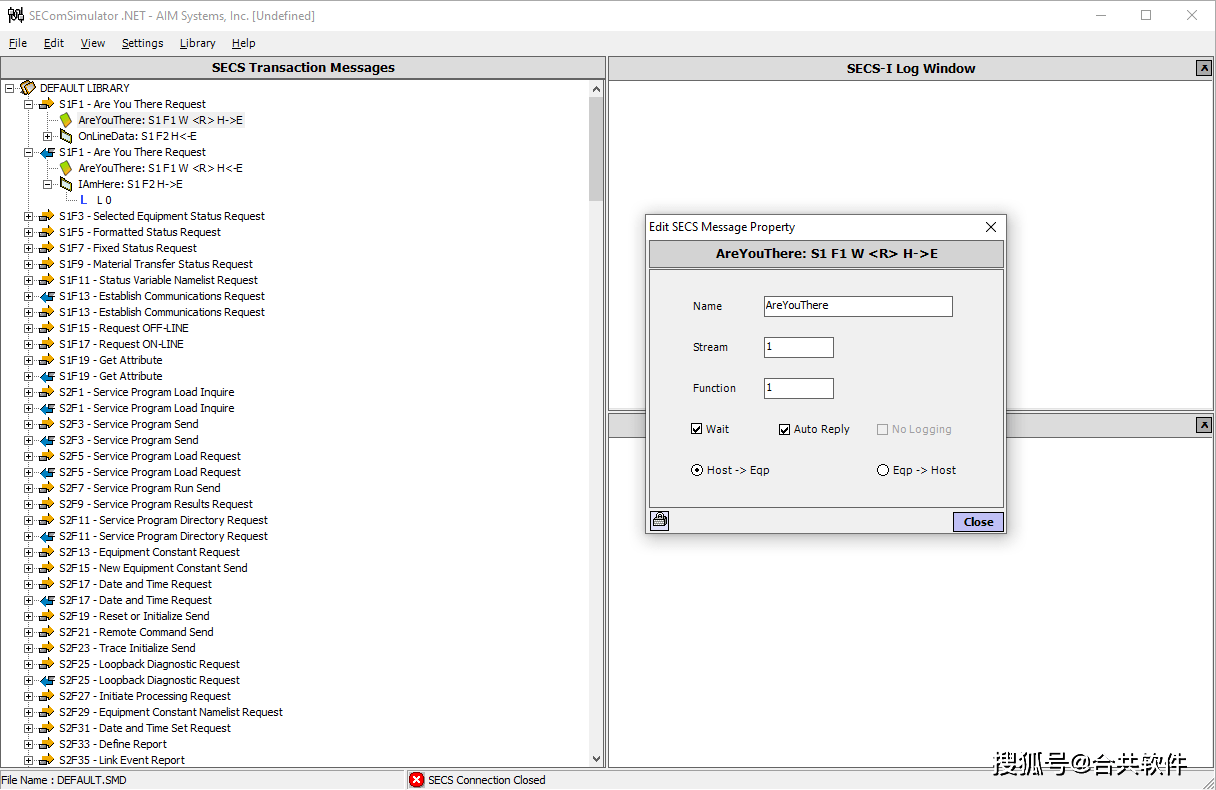
Task: Collapse the IAmHere S1F2 tree node
Action: pos(48,184)
